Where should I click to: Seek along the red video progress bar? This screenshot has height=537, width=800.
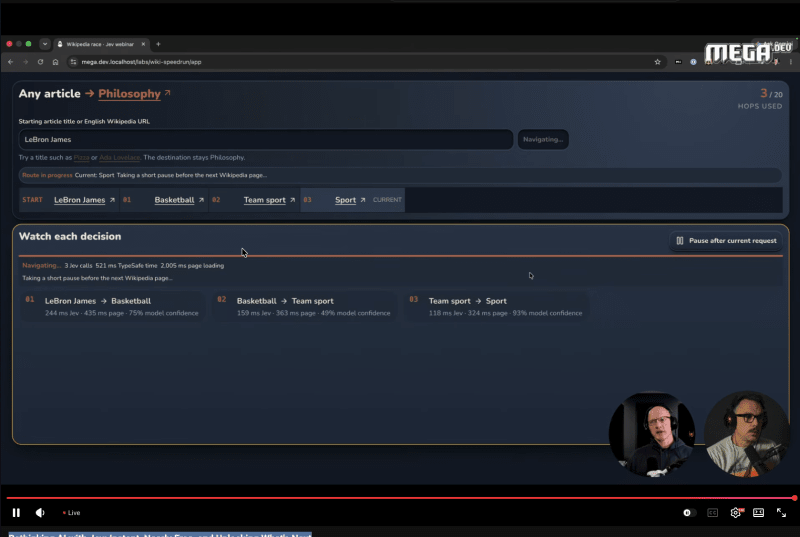[400, 498]
